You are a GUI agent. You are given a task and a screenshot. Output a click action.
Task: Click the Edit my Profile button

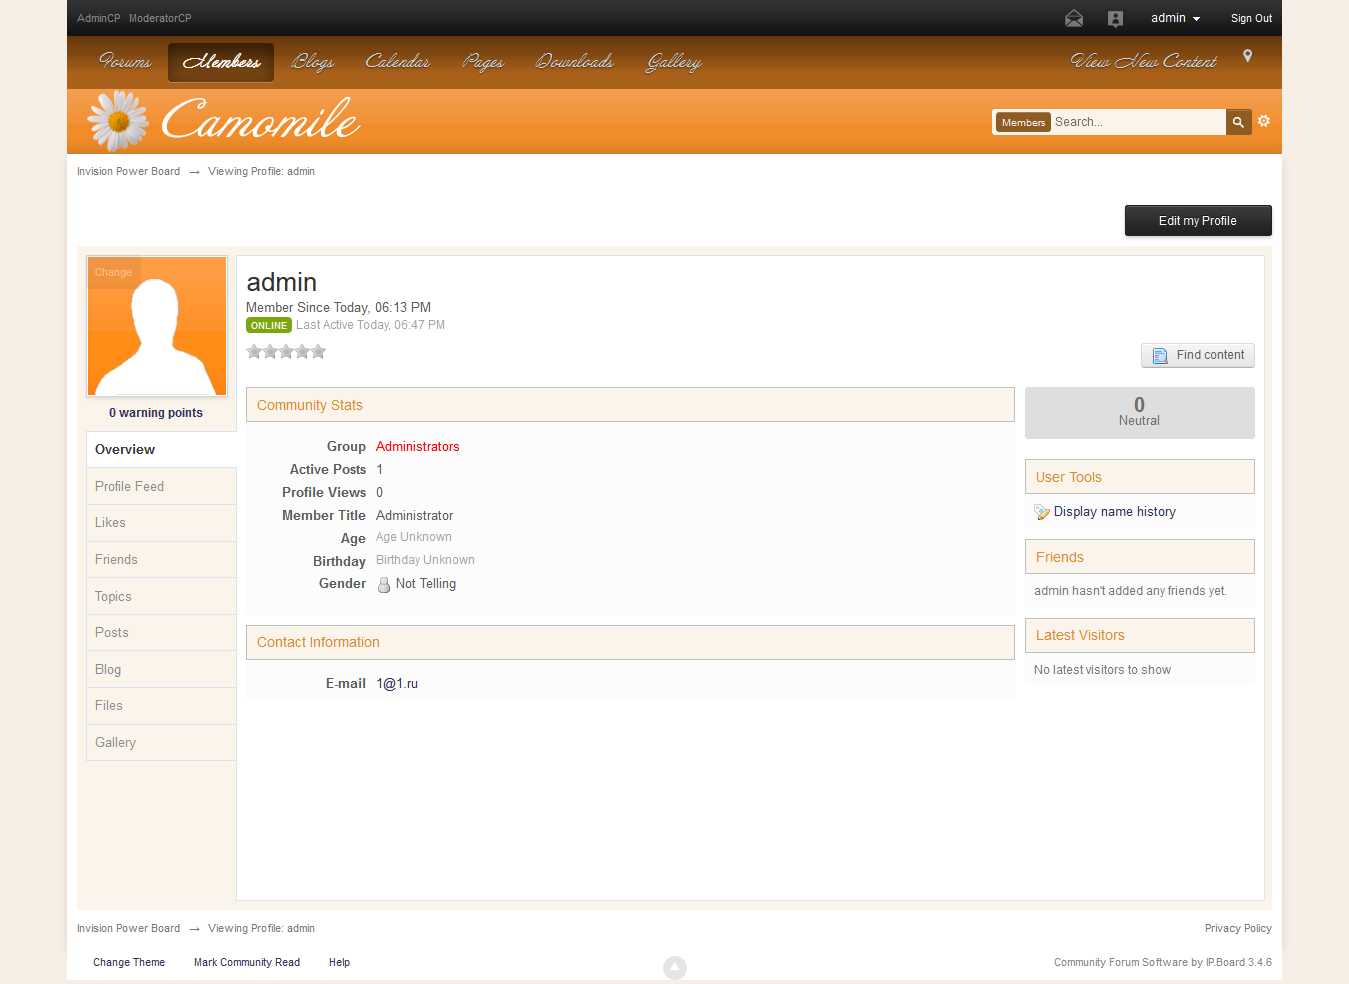[1197, 221]
